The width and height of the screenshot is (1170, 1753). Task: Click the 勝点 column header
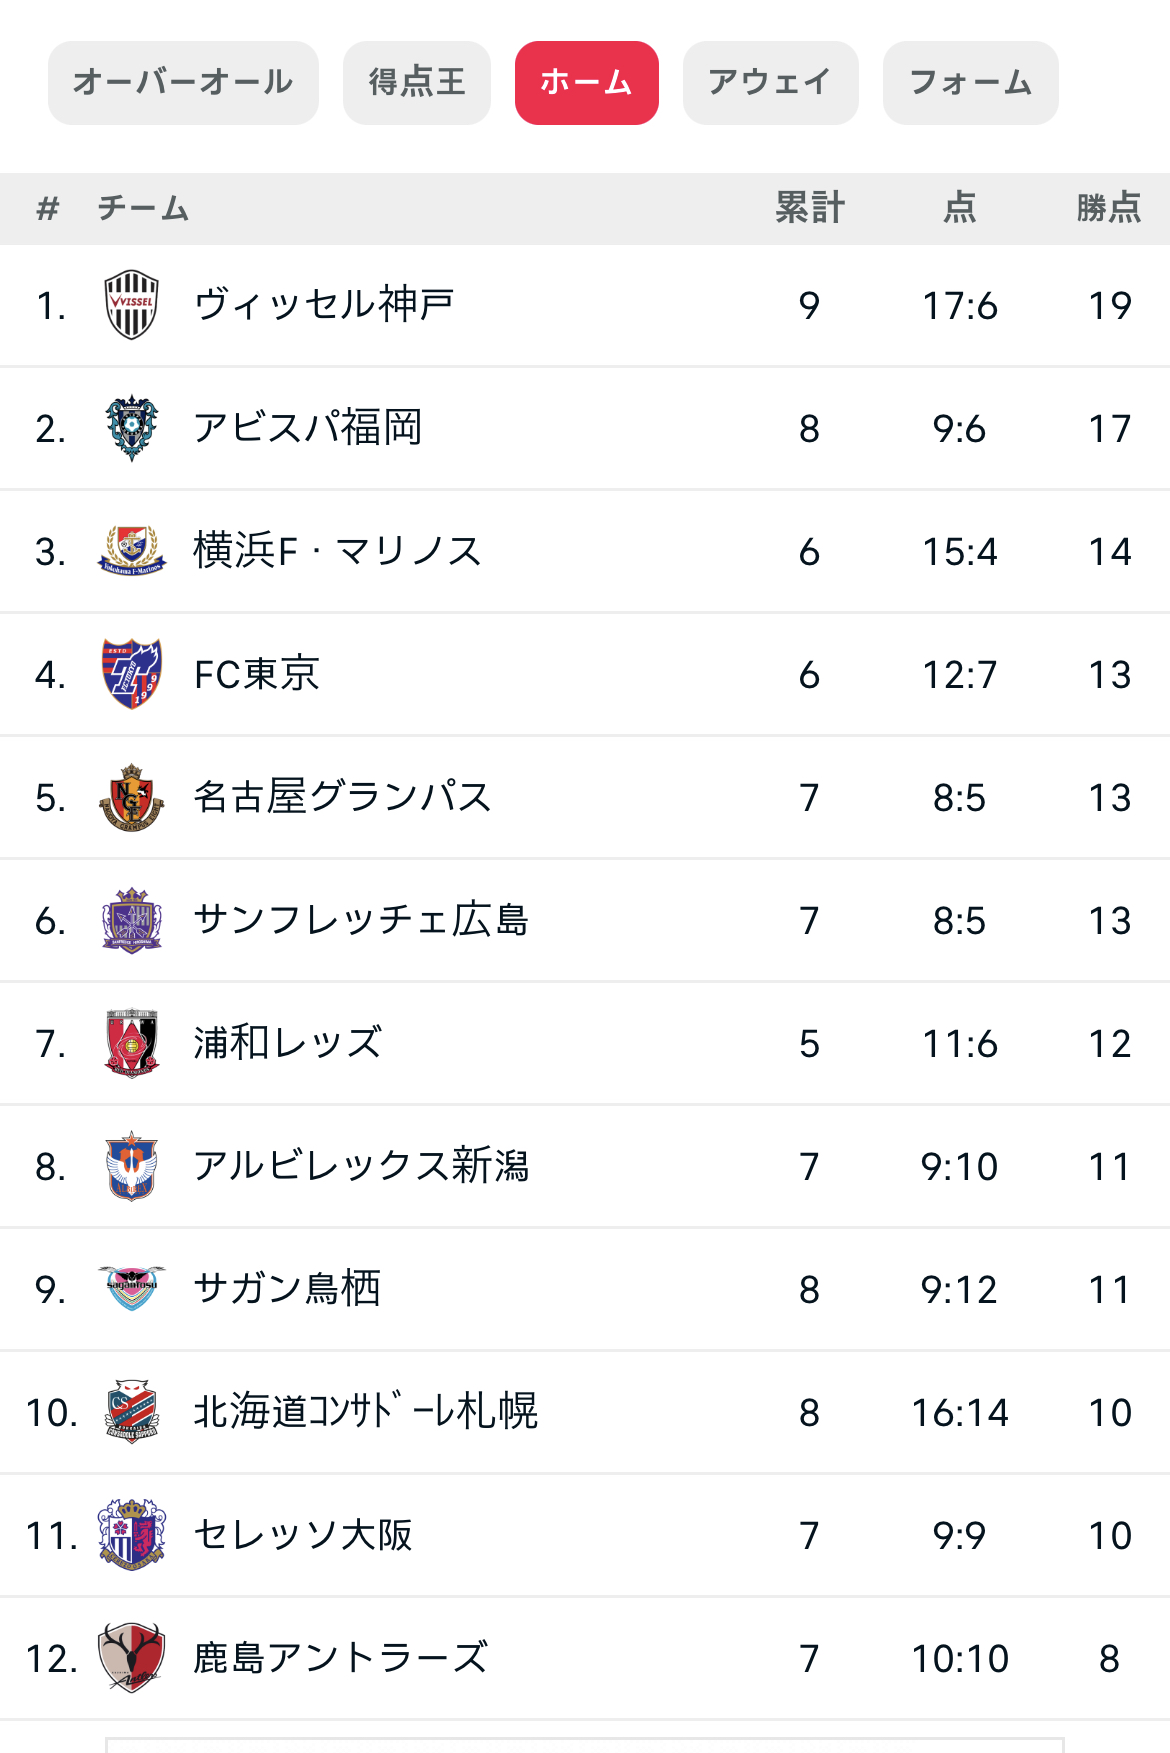(x=1109, y=208)
